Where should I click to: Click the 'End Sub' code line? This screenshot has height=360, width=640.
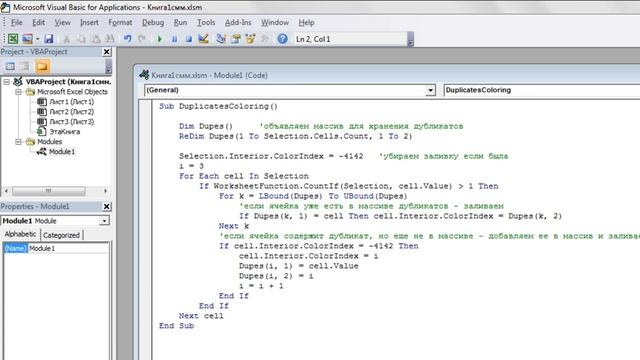176,326
